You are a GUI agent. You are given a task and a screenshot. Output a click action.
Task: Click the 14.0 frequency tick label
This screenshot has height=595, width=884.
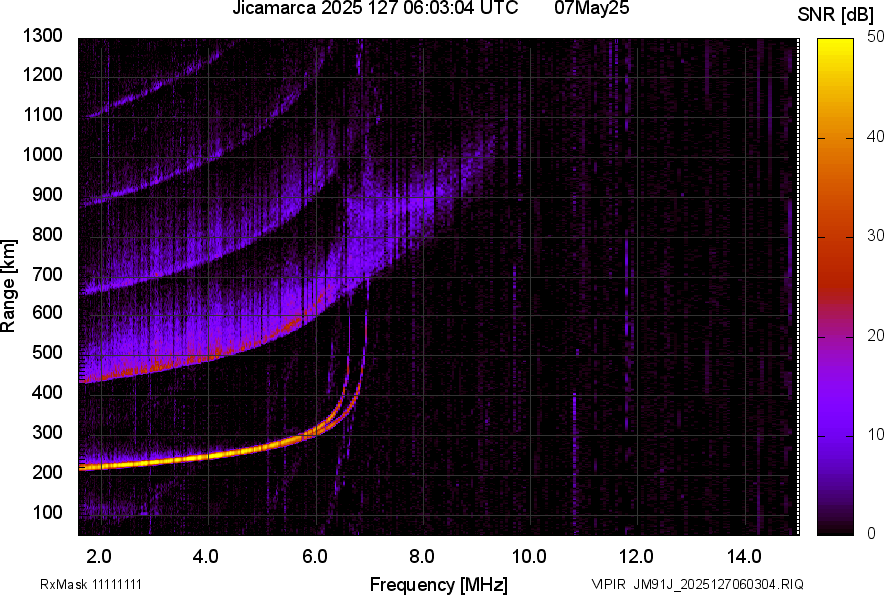point(744,556)
